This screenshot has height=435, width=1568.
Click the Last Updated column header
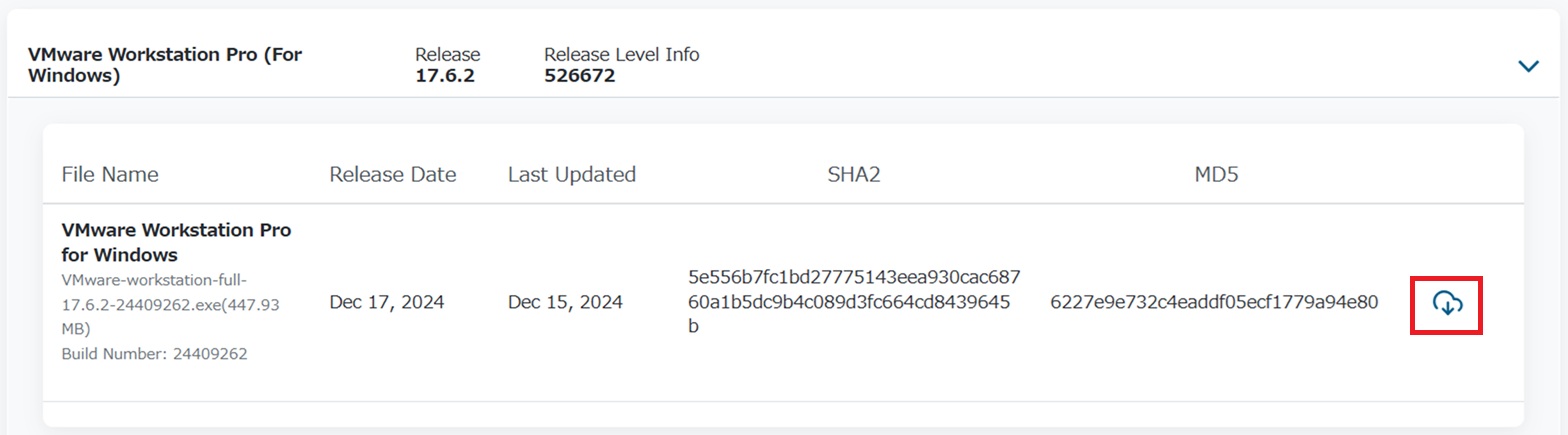(572, 174)
